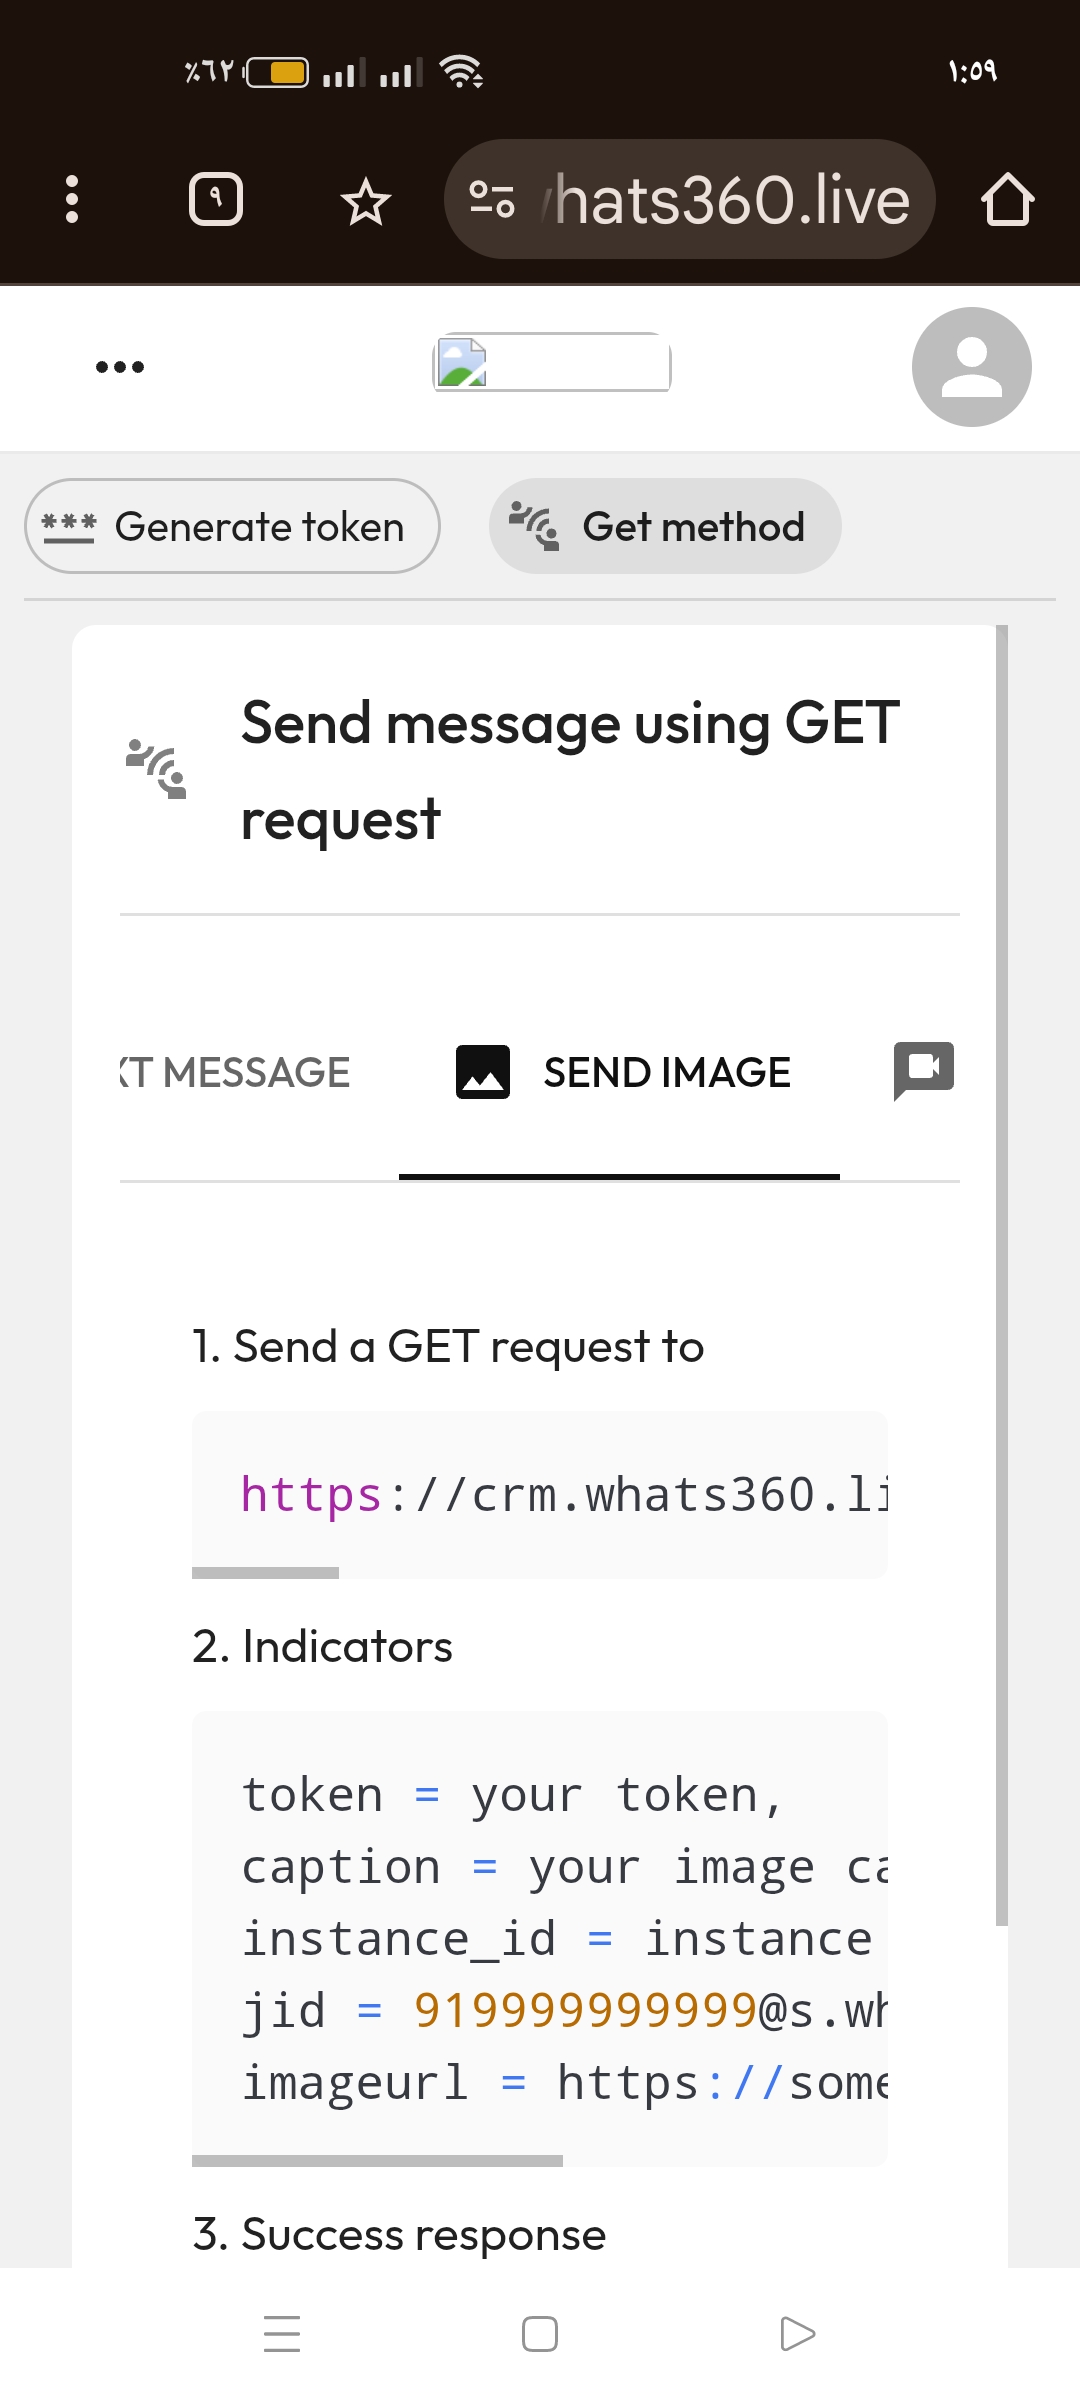Viewport: 1080px width, 2400px height.
Task: Open the browser tab switcher showing 9
Action: pyautogui.click(x=216, y=199)
